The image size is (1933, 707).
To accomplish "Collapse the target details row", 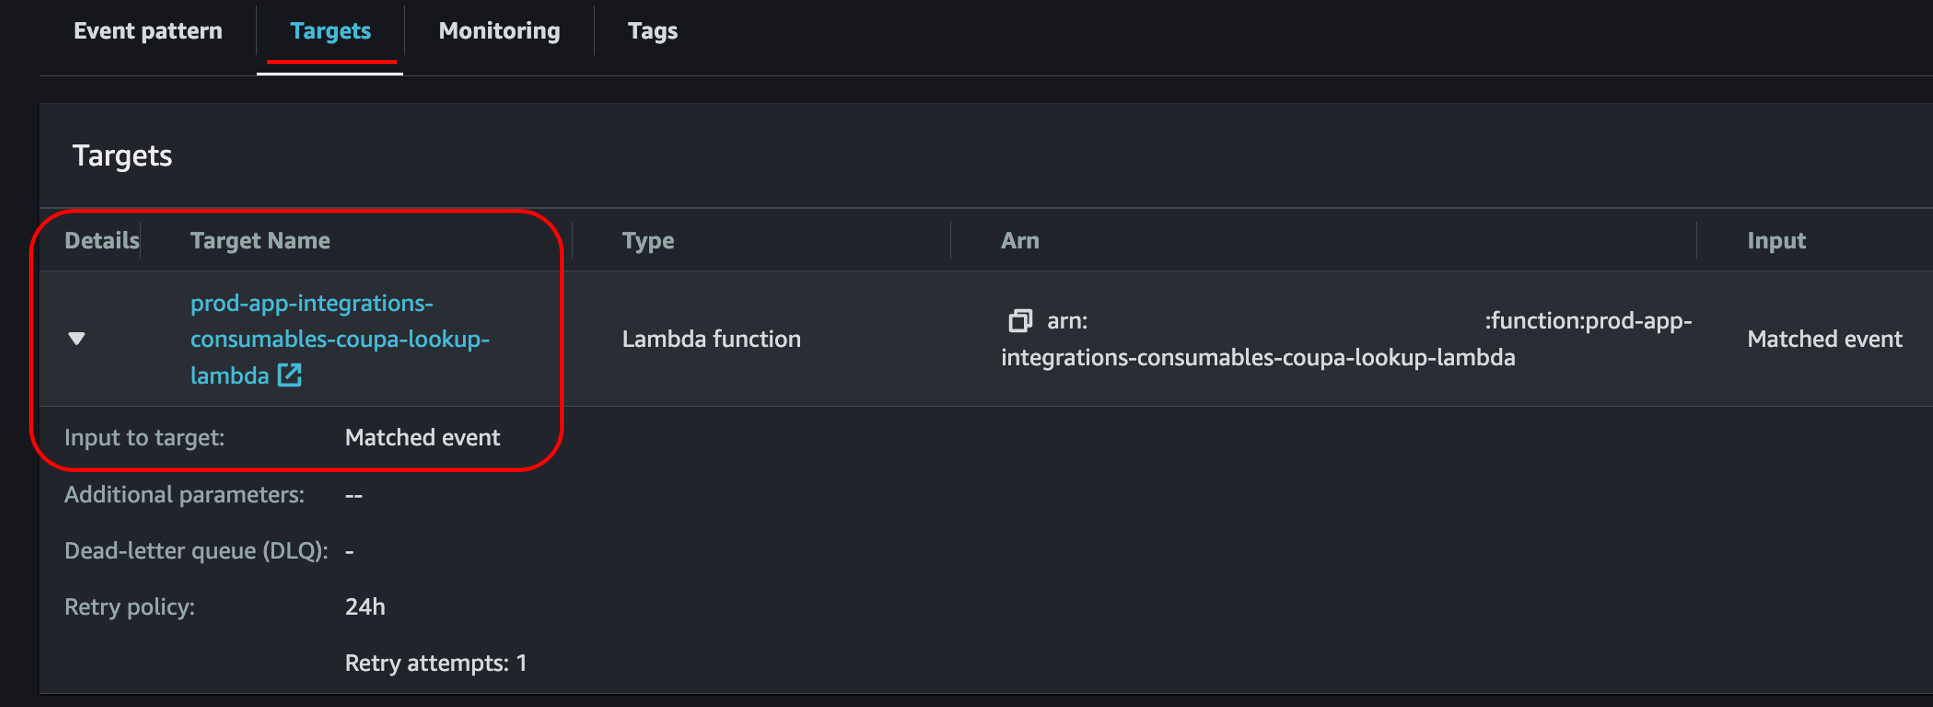I will pyautogui.click(x=77, y=339).
